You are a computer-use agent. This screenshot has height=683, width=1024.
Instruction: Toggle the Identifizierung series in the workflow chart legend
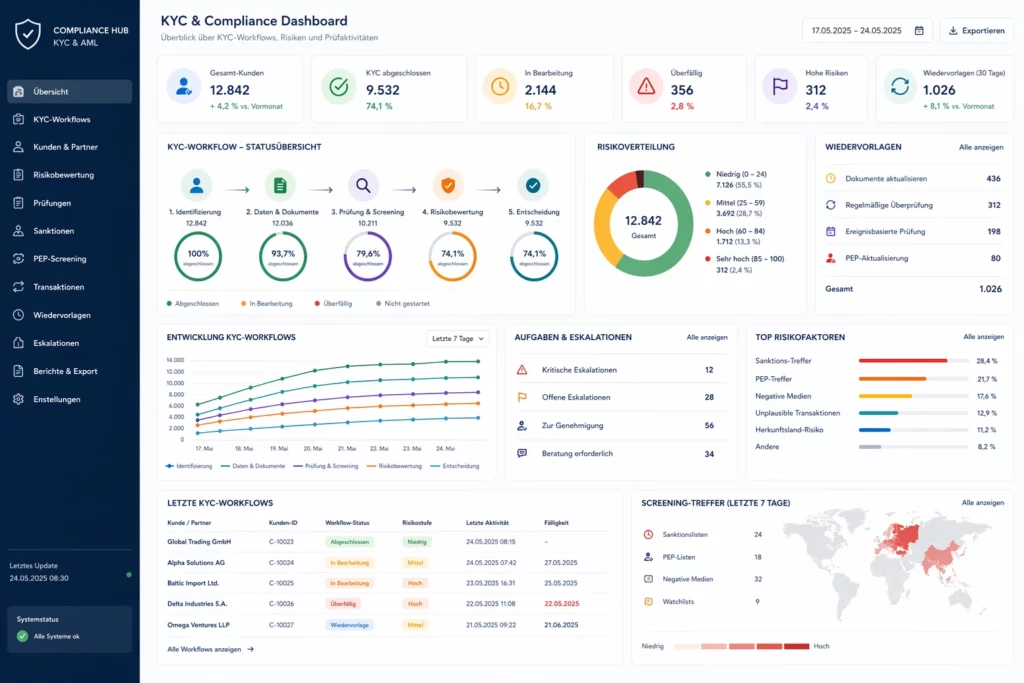[190, 465]
